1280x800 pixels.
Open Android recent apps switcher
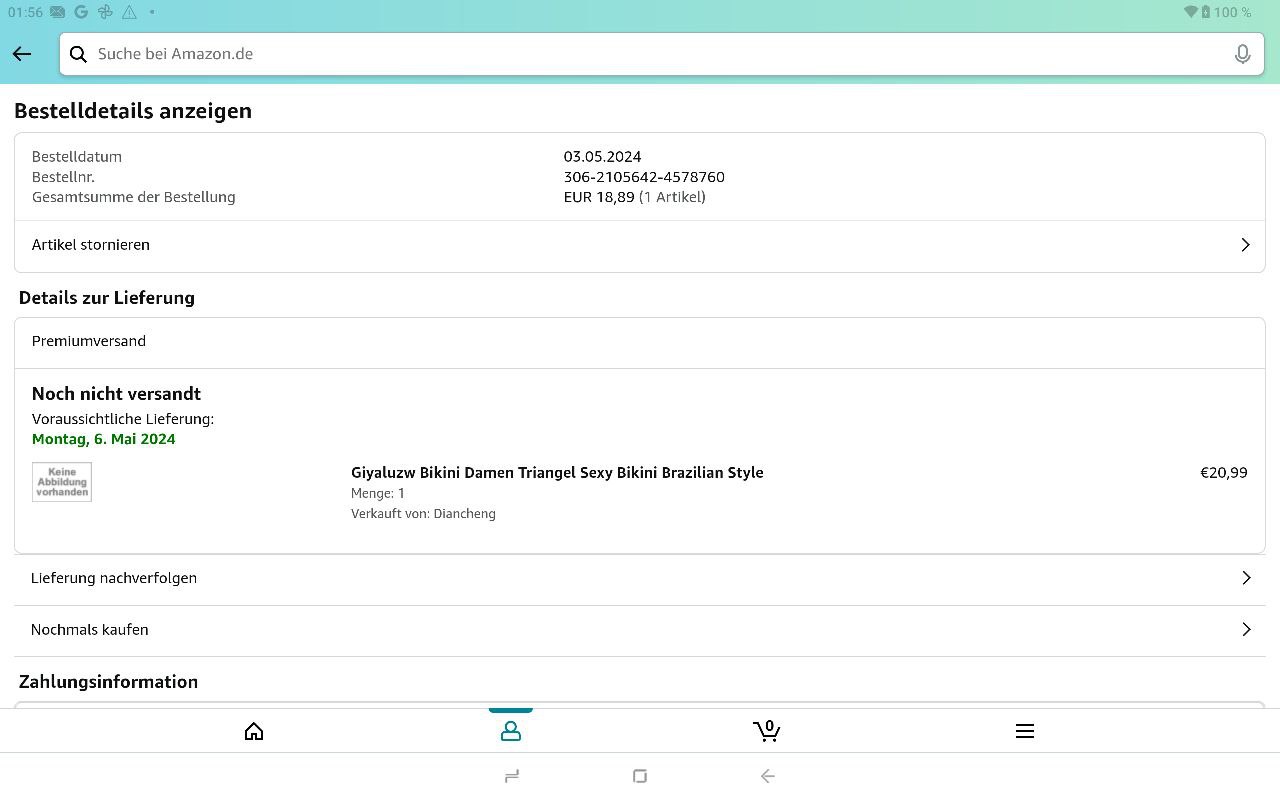[512, 776]
